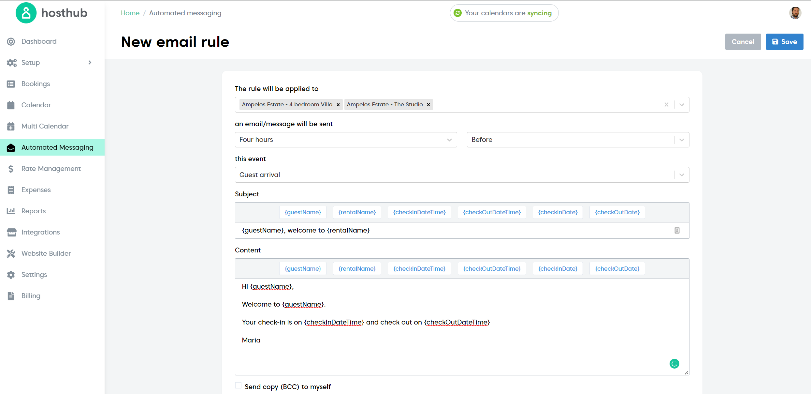Open the Dashboard sidebar icon
Image resolution: width=811 pixels, height=394 pixels.
click(11, 41)
